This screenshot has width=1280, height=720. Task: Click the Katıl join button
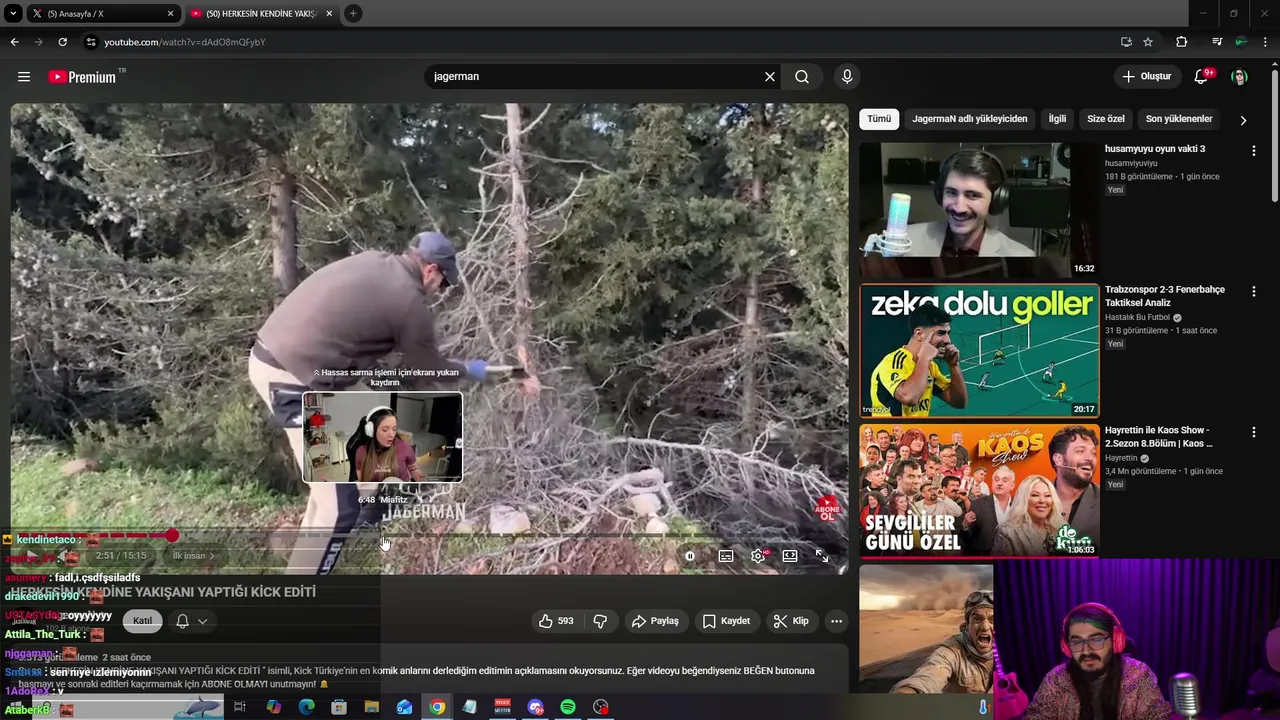143,621
